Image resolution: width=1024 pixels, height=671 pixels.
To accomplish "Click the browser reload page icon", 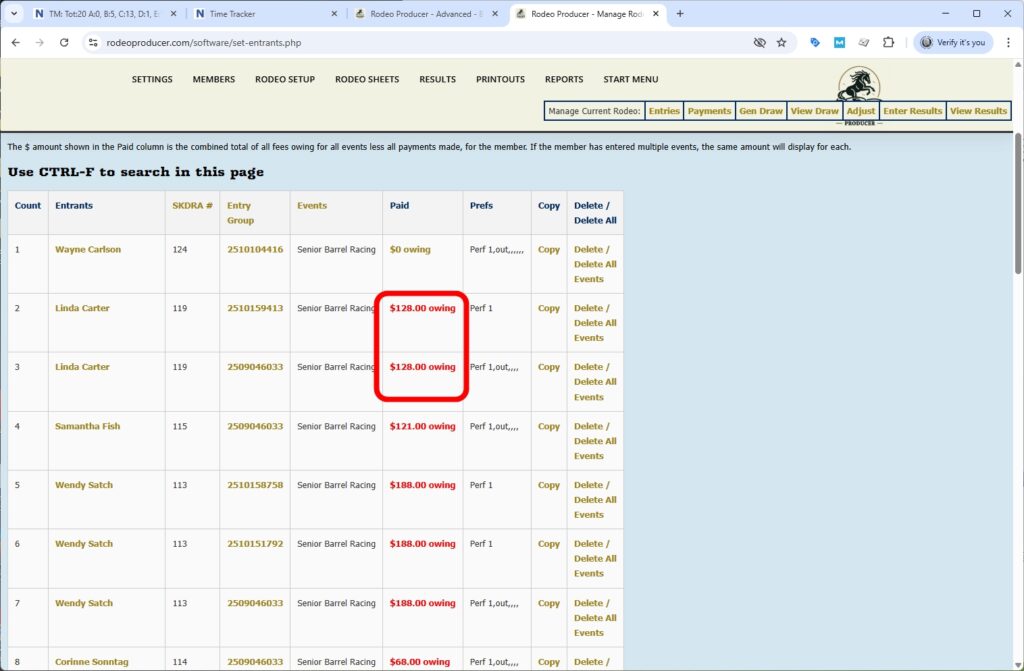I will pos(64,43).
